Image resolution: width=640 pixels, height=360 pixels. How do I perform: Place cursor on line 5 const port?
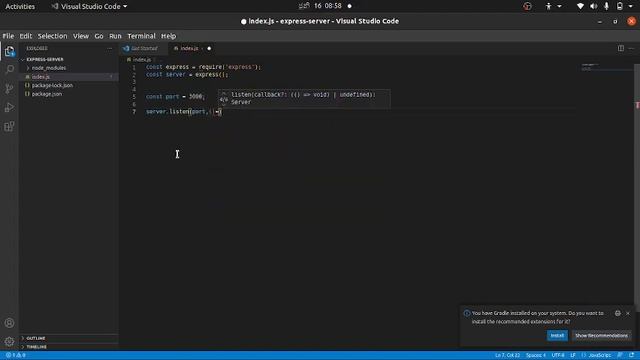pos(176,97)
